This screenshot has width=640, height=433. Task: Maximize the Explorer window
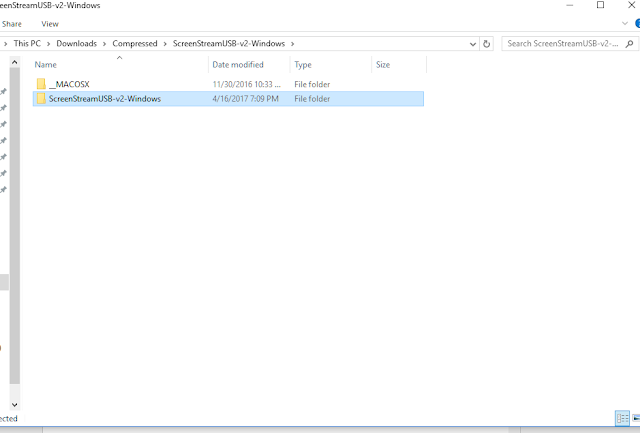point(600,5)
